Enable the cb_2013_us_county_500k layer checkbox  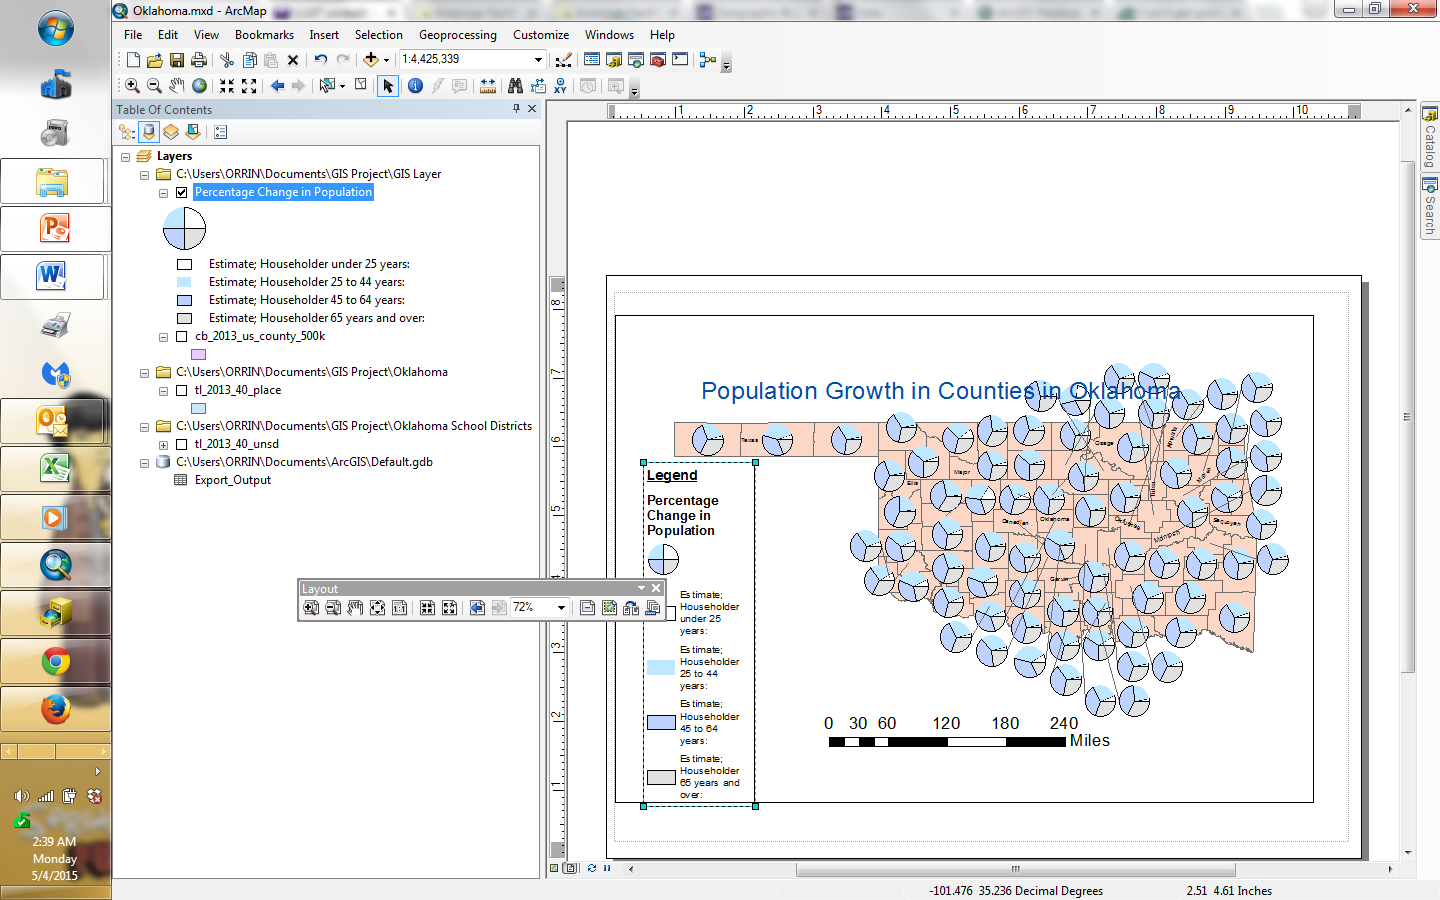181,337
